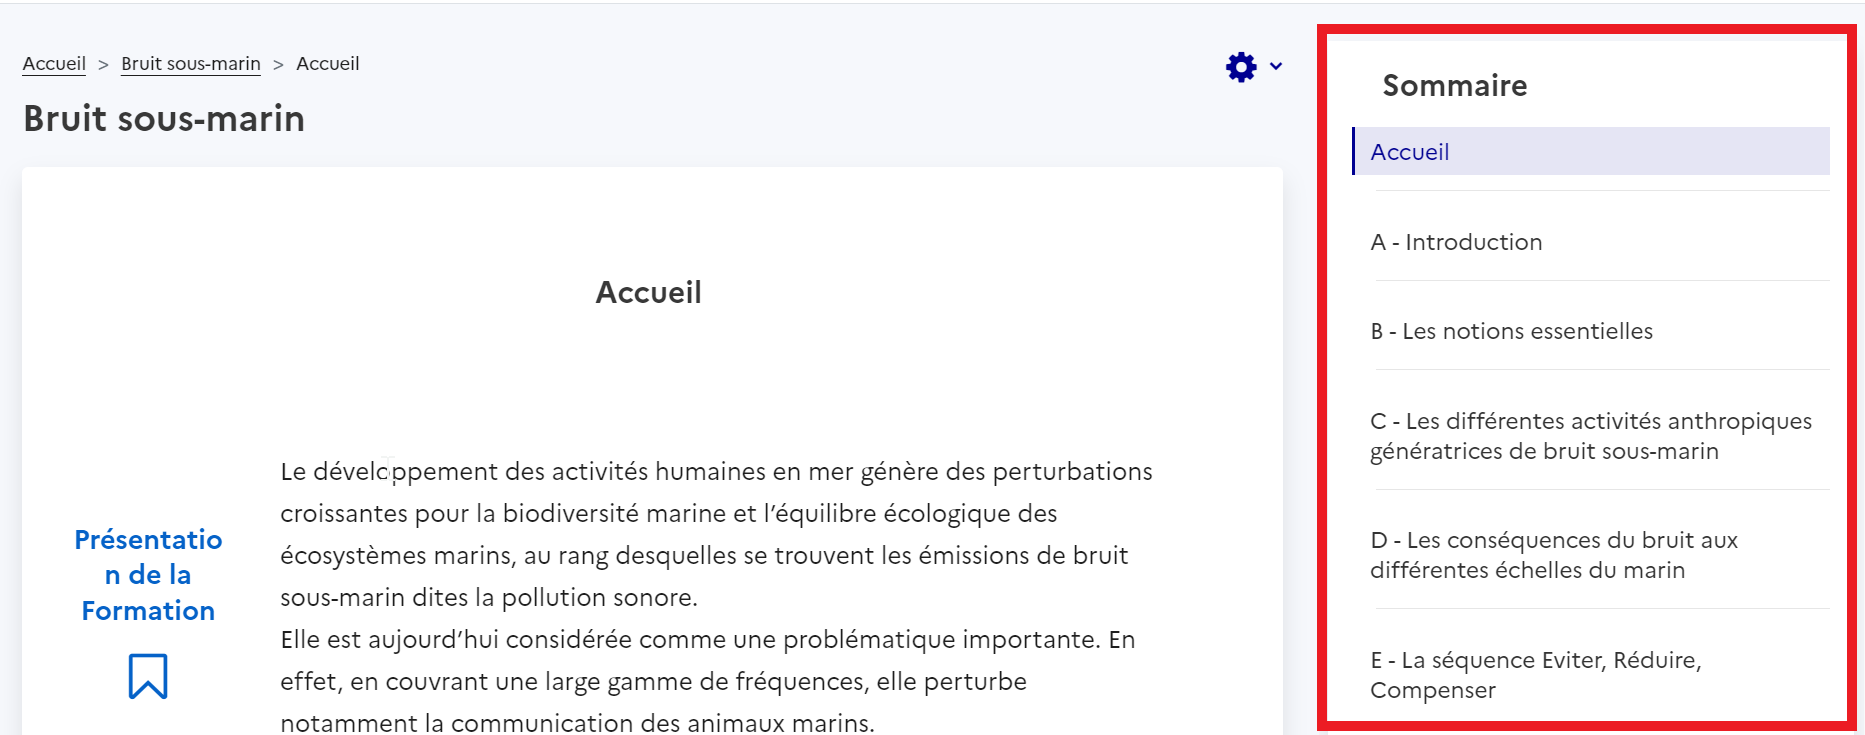Go to the first Accueil breadcrumb link
This screenshot has width=1865, height=735.
54,64
